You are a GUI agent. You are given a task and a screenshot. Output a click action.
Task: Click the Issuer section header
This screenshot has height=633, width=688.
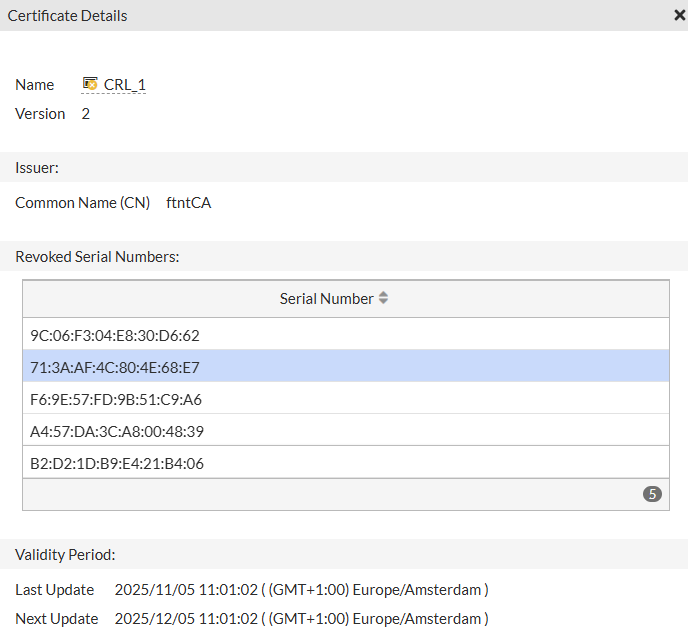(37, 167)
